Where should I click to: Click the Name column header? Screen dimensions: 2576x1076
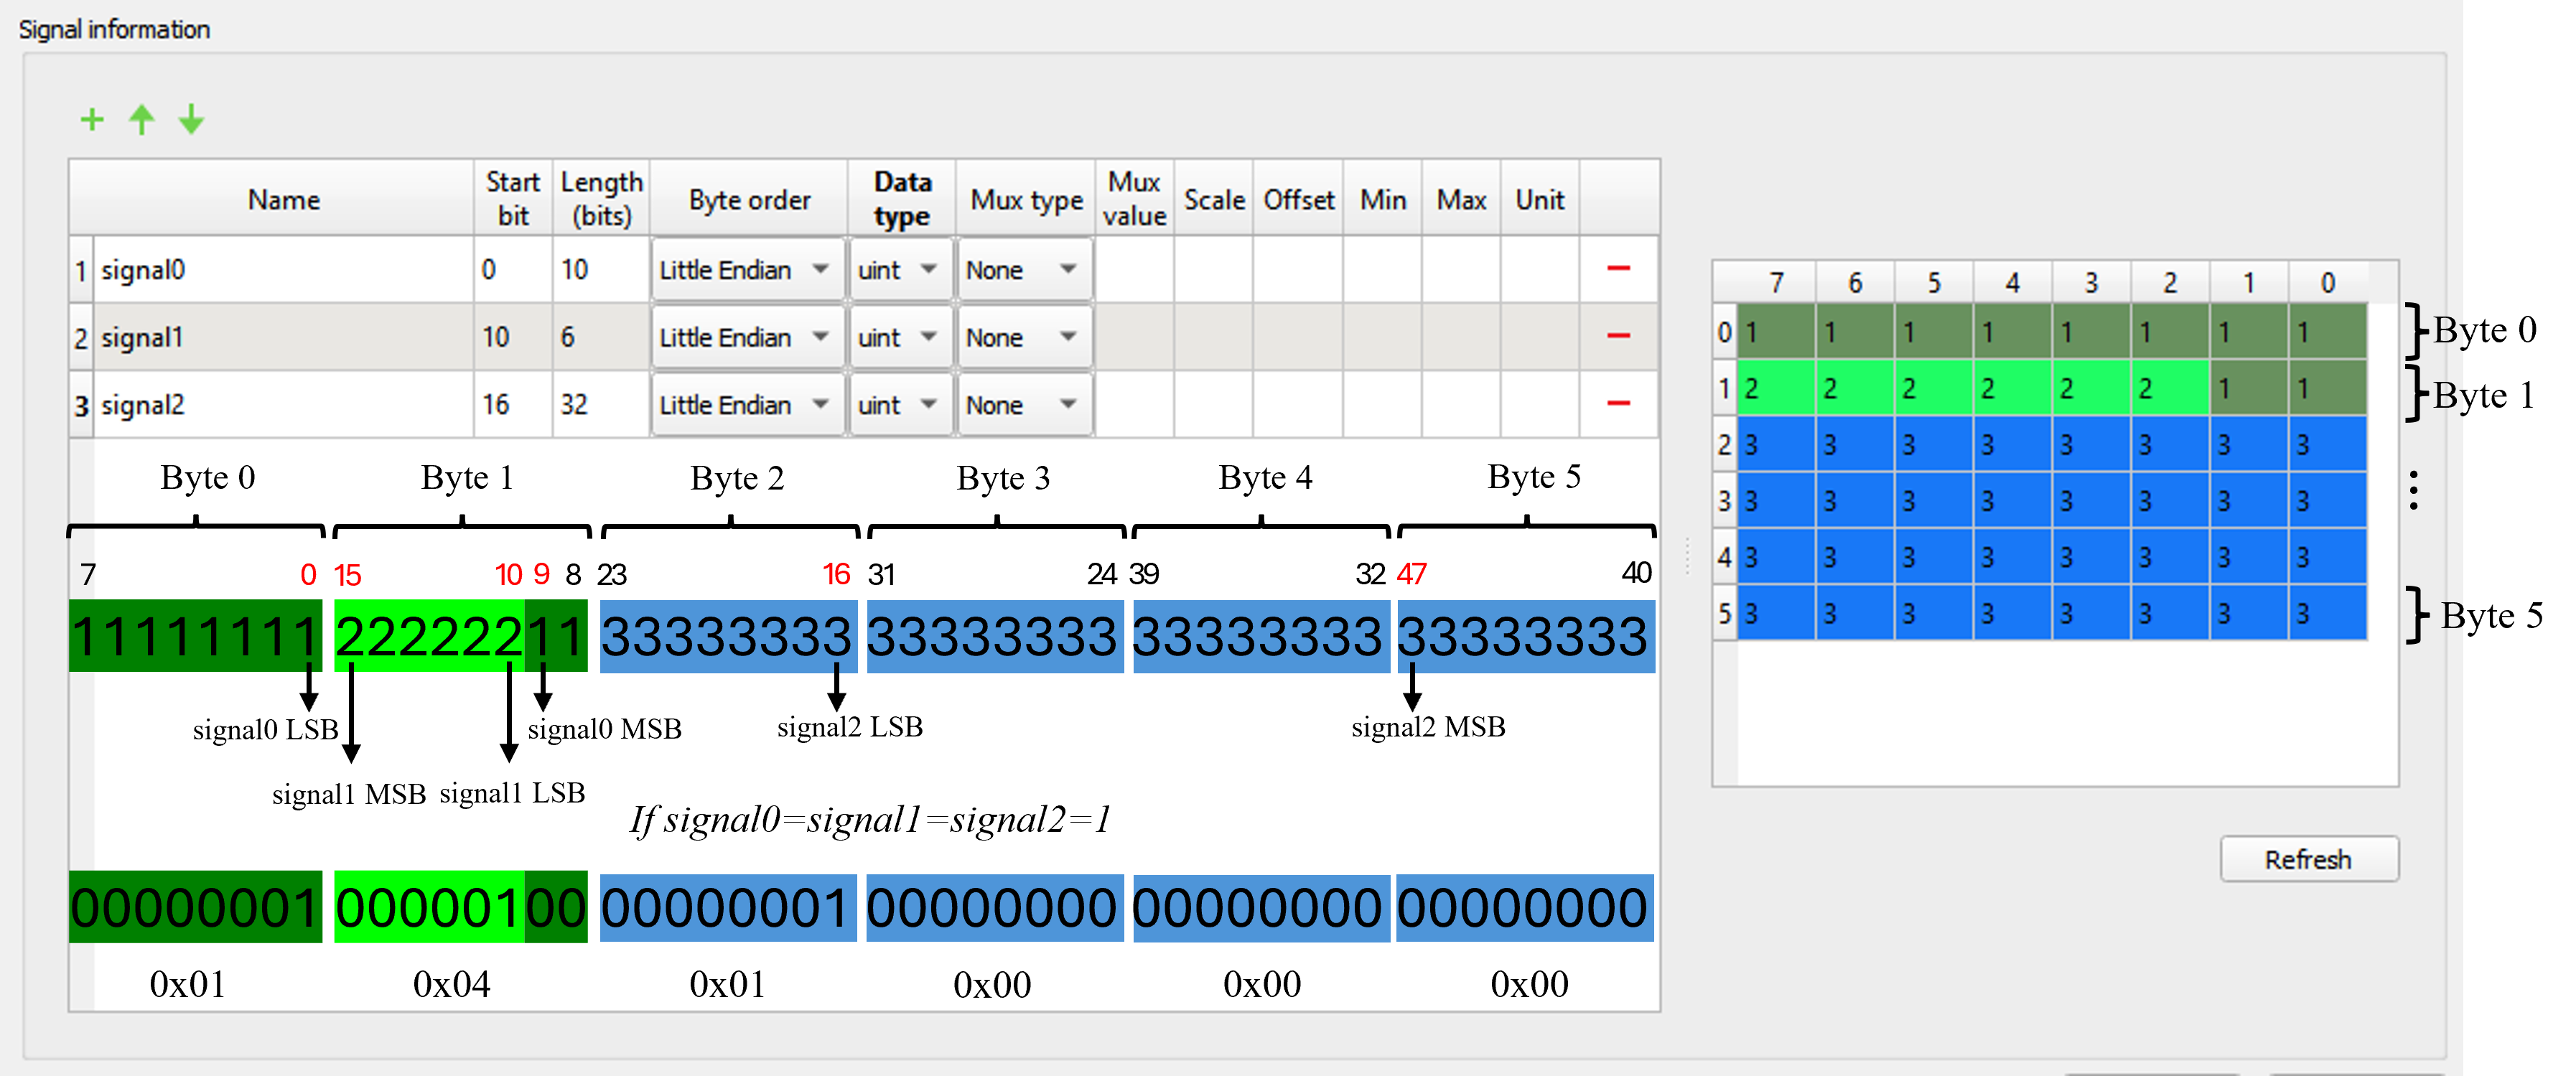point(282,200)
